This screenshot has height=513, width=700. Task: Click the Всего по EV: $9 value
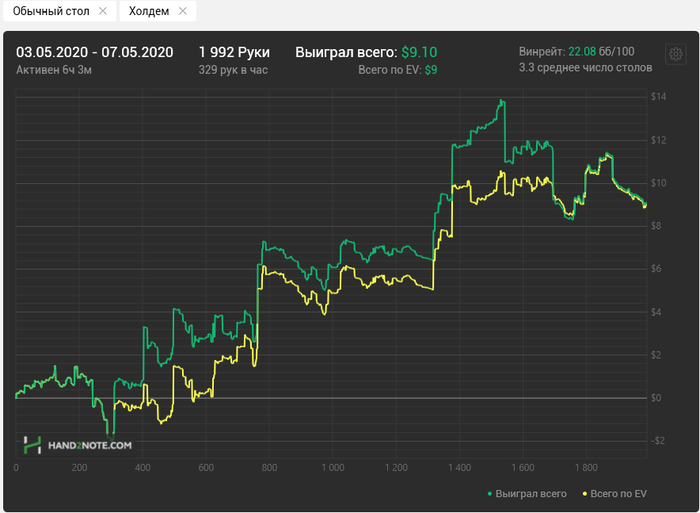[398, 70]
